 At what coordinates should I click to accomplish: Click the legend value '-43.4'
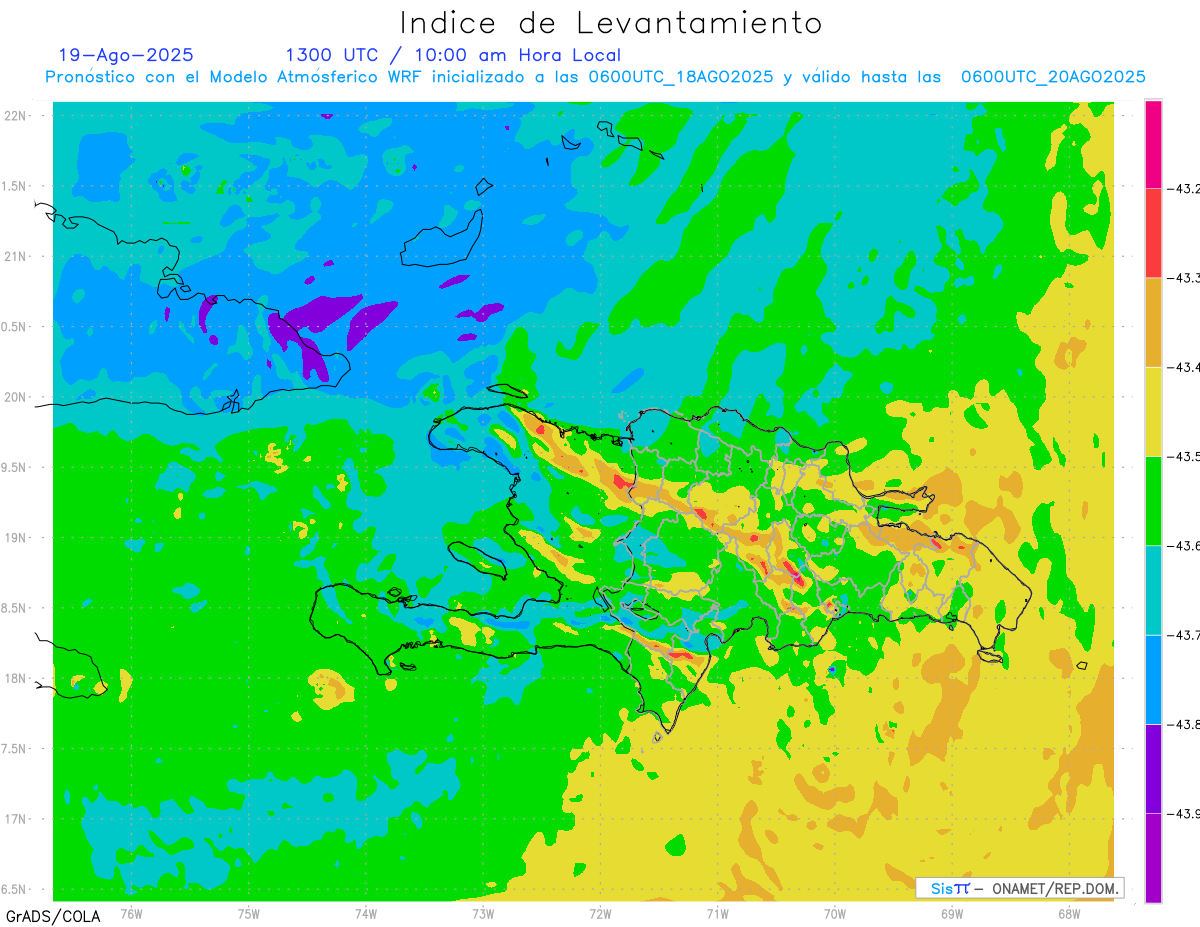1184,367
